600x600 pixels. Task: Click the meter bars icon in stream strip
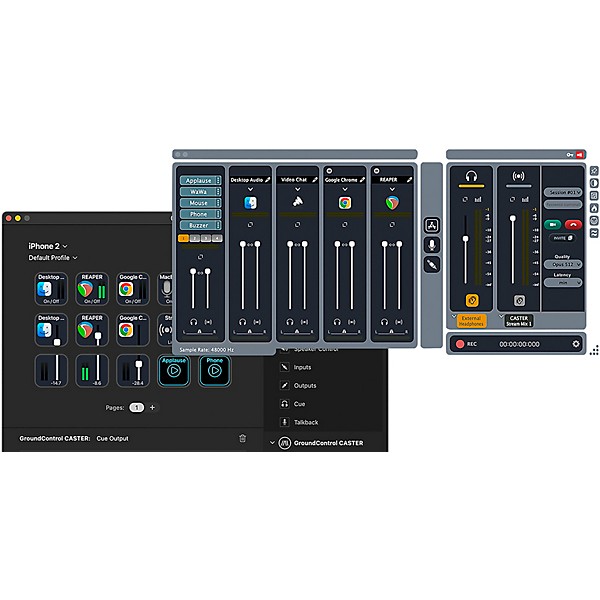[525, 199]
